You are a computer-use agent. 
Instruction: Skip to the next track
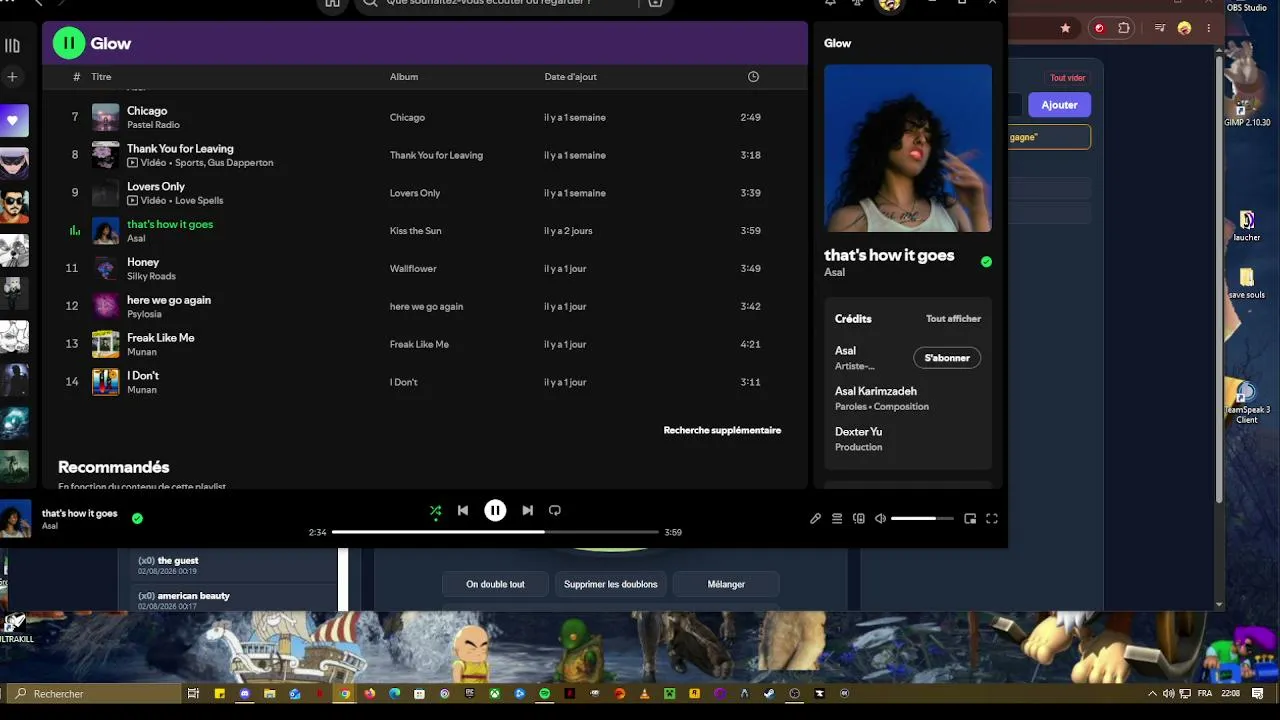(527, 510)
